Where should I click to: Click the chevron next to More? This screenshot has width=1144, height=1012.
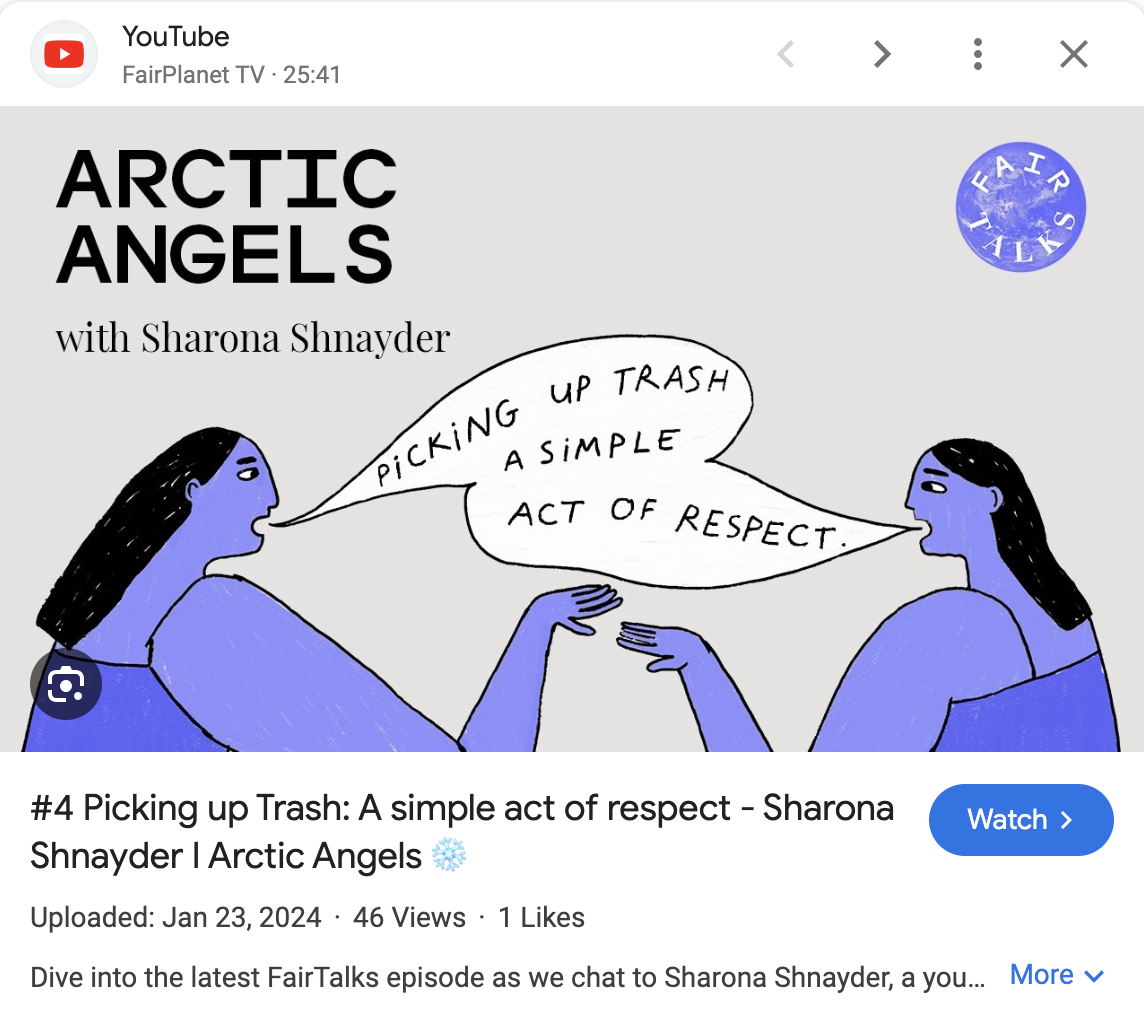(1094, 976)
